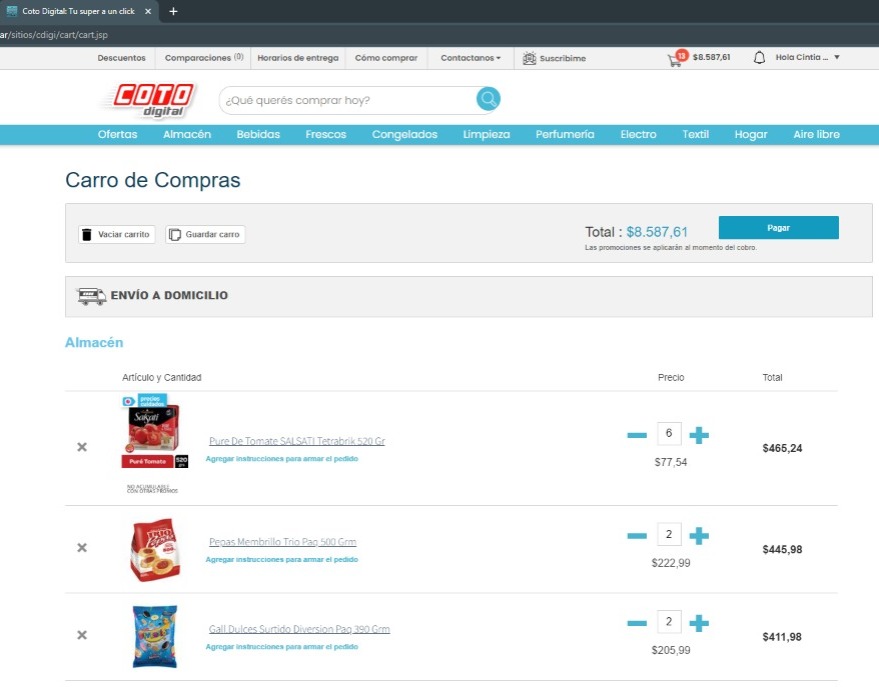This screenshot has height=687, width=879.
Task: Focus the product search field
Action: 348,100
